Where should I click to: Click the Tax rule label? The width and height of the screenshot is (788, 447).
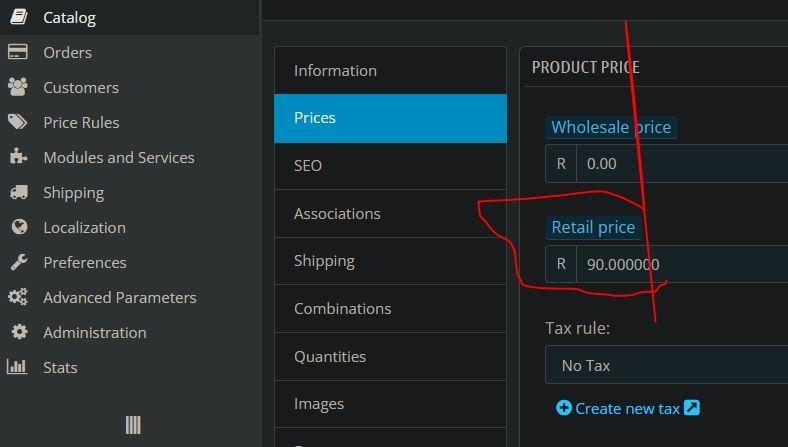577,328
